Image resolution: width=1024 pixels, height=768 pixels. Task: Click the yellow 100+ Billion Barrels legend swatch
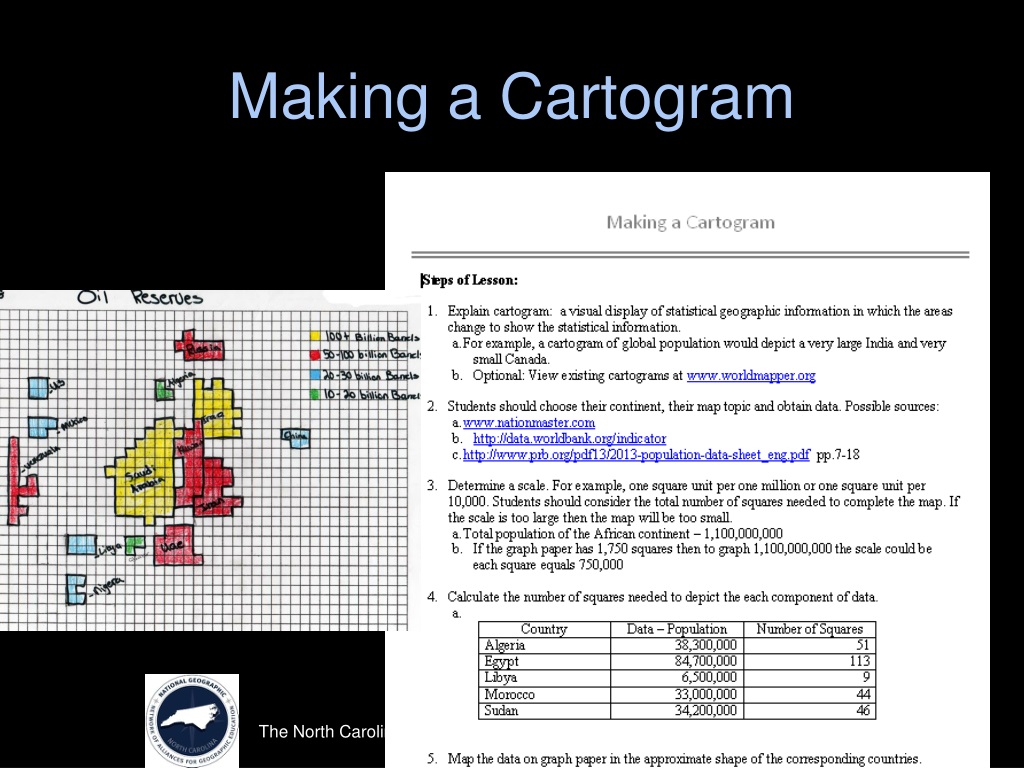coord(315,336)
